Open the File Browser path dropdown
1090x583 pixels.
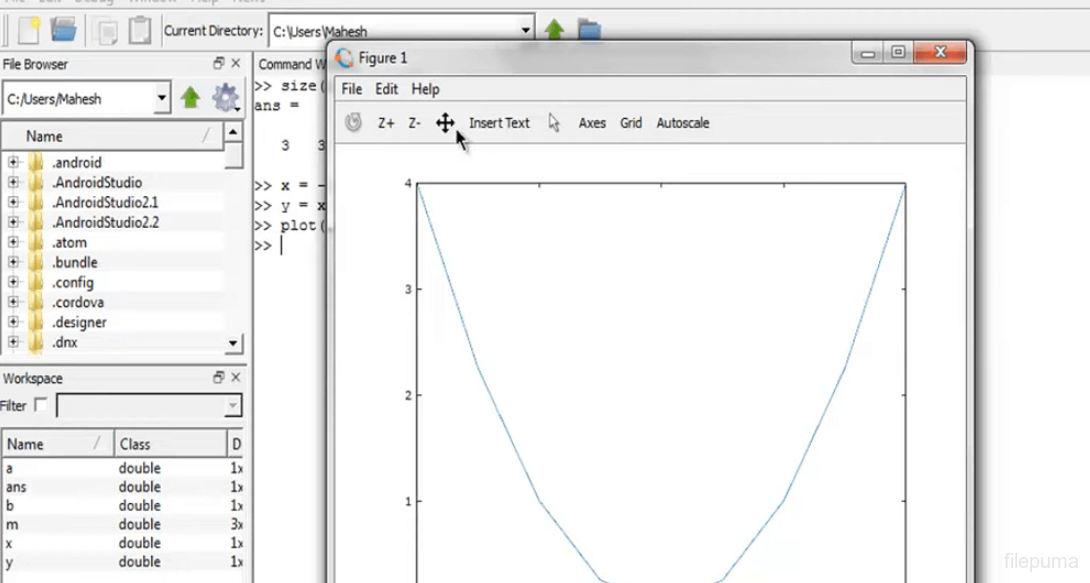point(161,98)
